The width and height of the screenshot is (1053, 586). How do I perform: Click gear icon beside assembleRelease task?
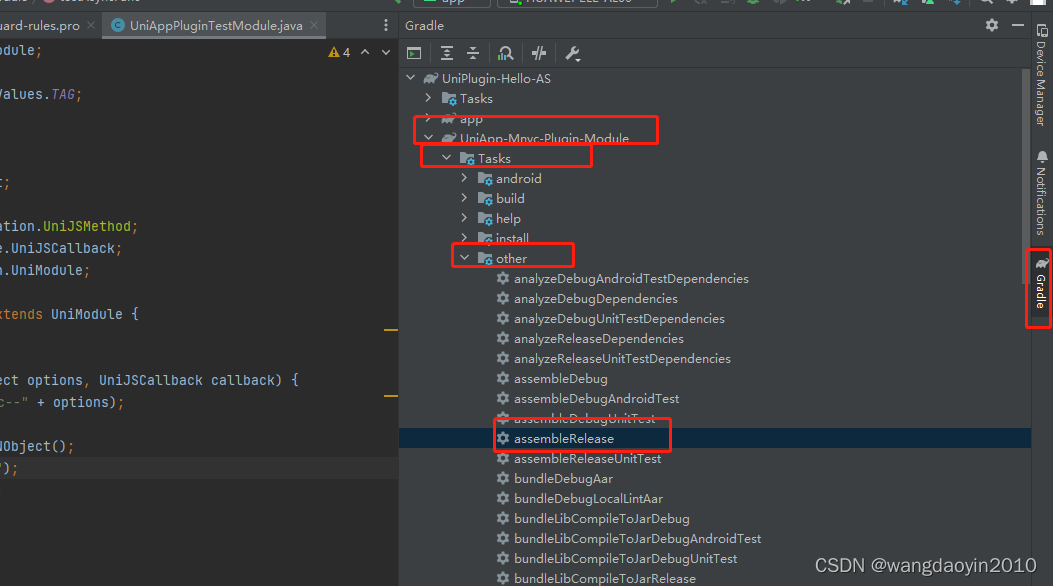502,438
